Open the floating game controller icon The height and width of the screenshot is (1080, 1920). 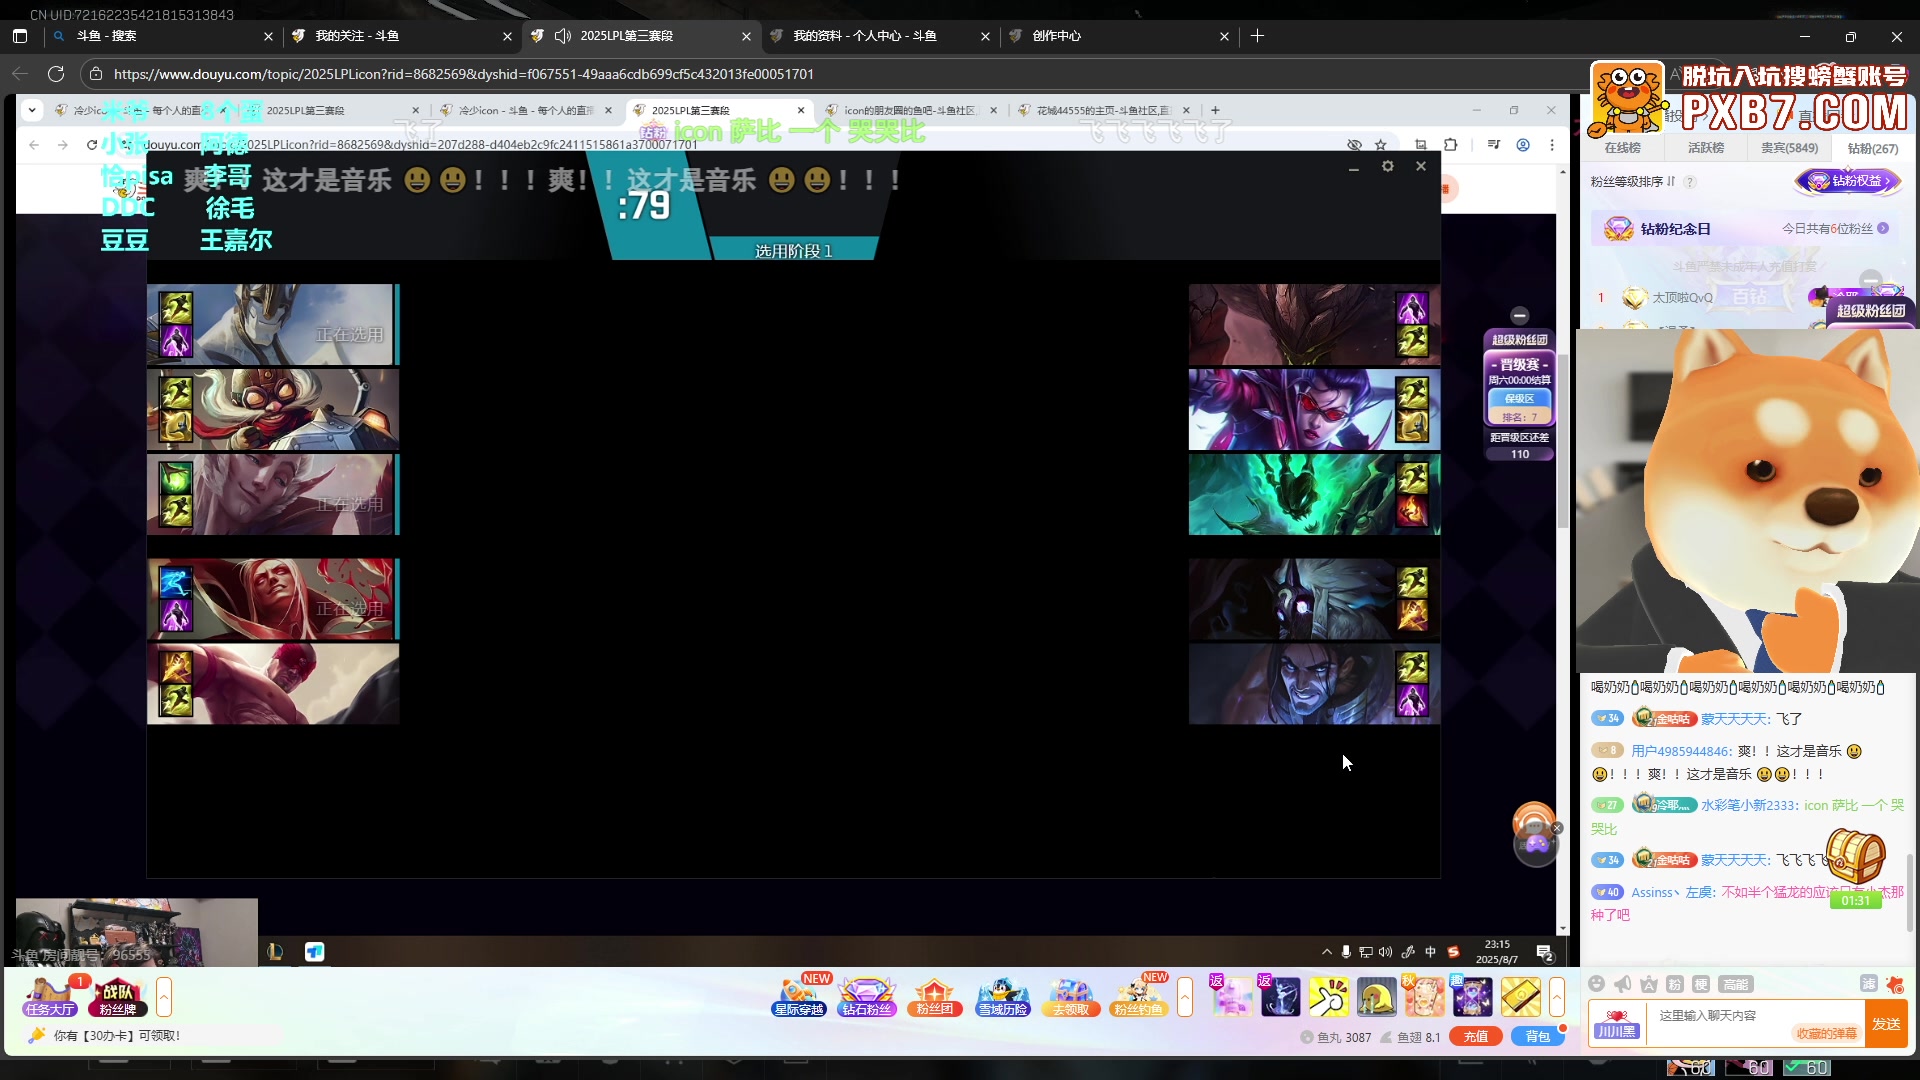click(1537, 846)
